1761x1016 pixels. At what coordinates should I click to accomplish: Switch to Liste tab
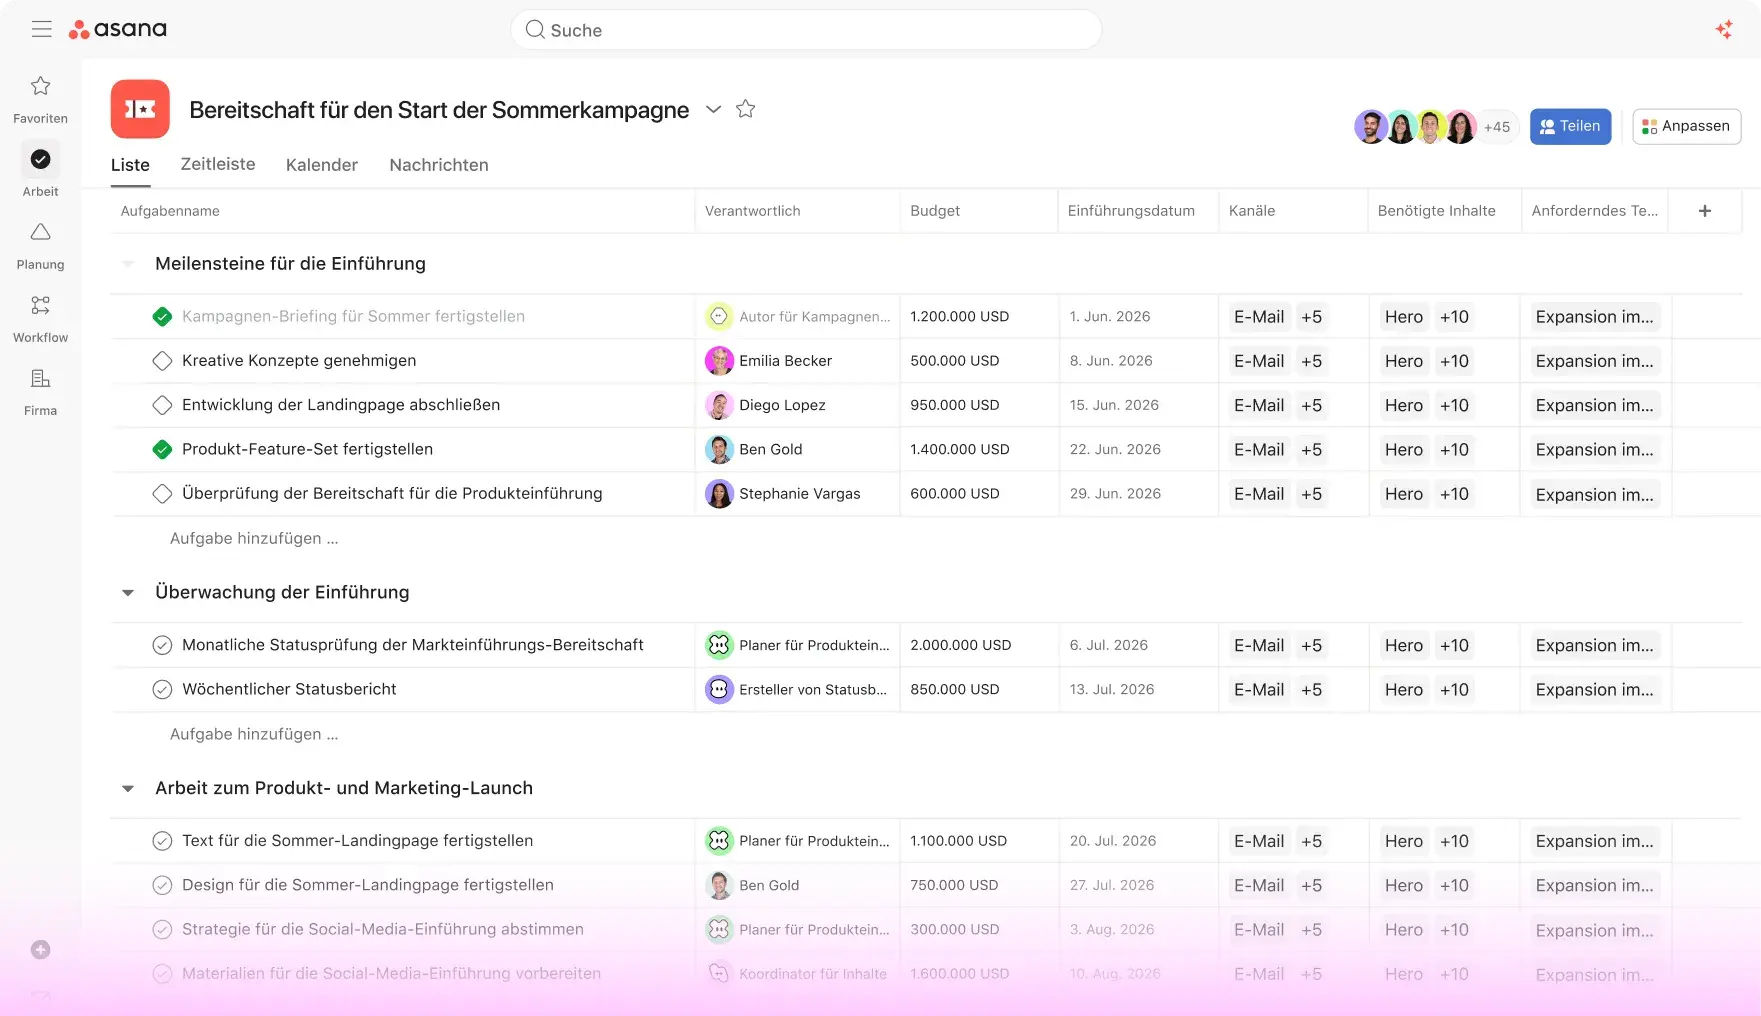130,165
